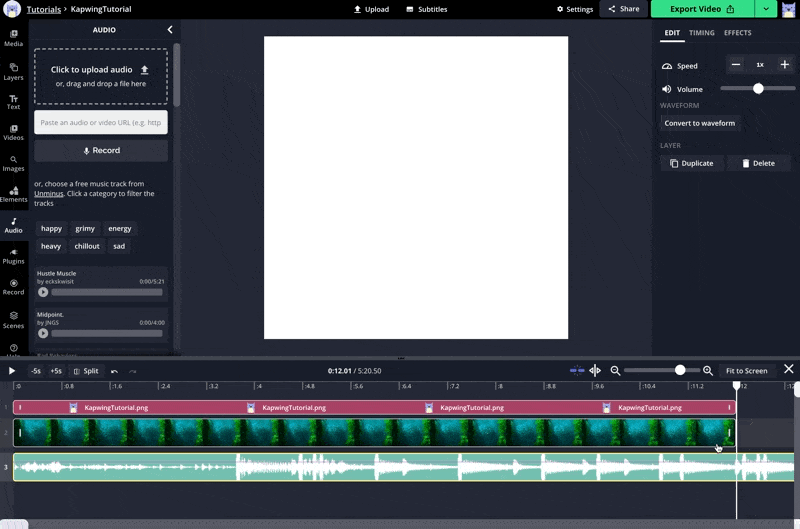Open the Elements panel
The height and width of the screenshot is (529, 800).
(13, 194)
